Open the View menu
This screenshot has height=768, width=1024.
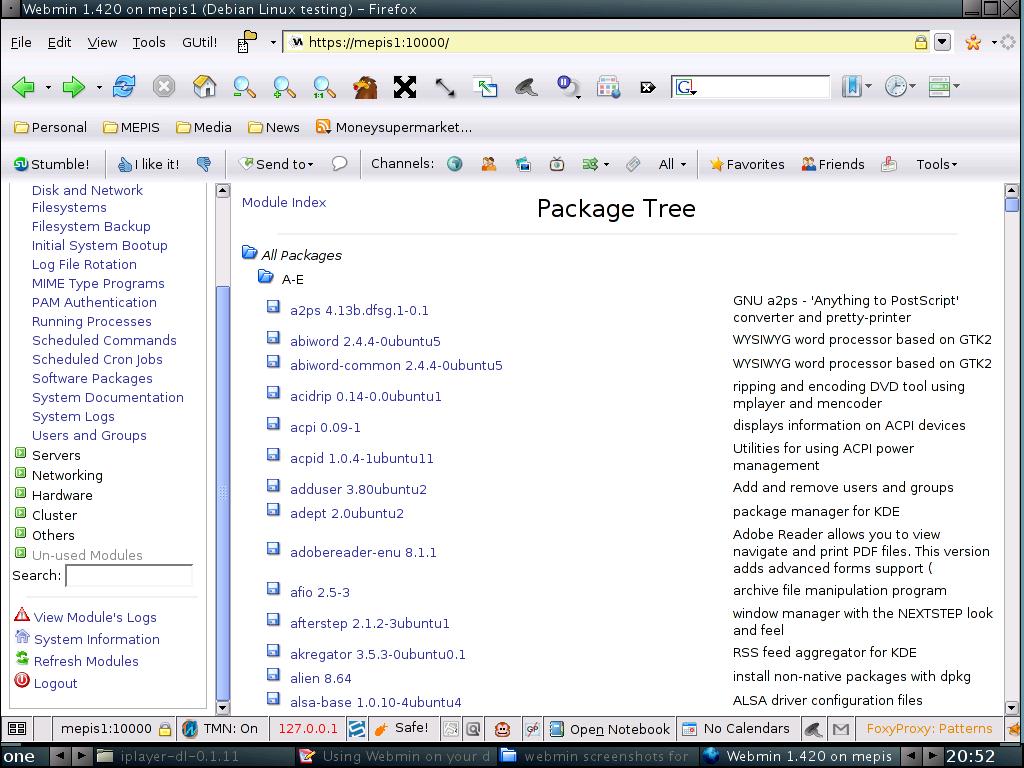point(103,42)
